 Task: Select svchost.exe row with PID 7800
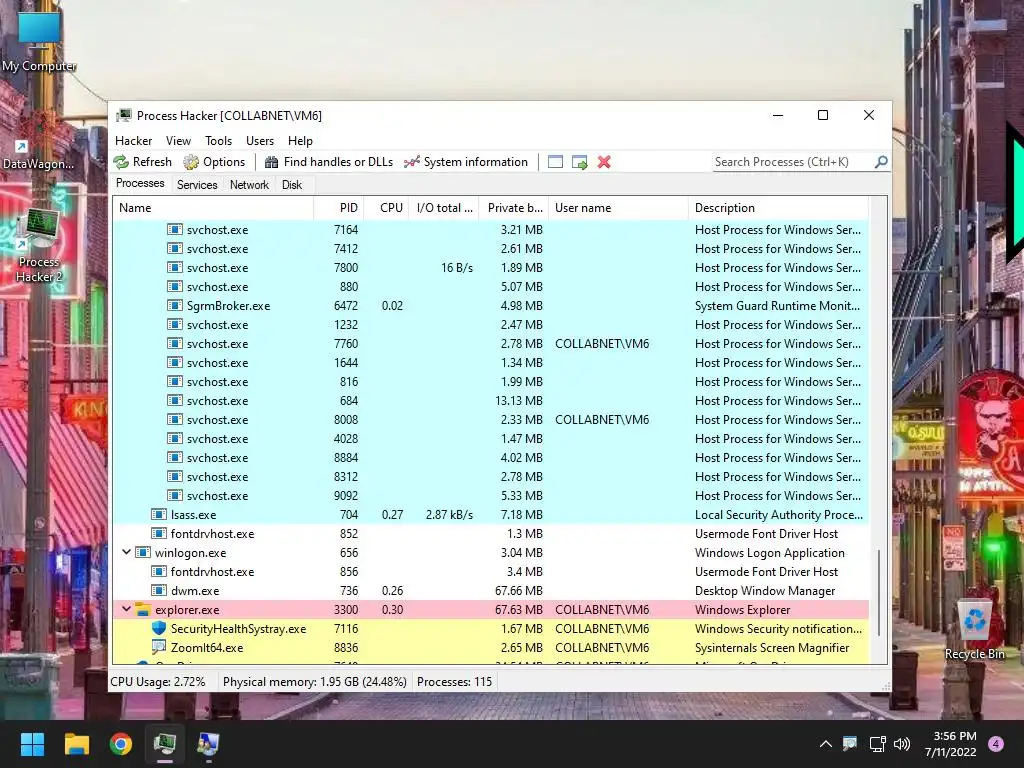pyautogui.click(x=491, y=268)
